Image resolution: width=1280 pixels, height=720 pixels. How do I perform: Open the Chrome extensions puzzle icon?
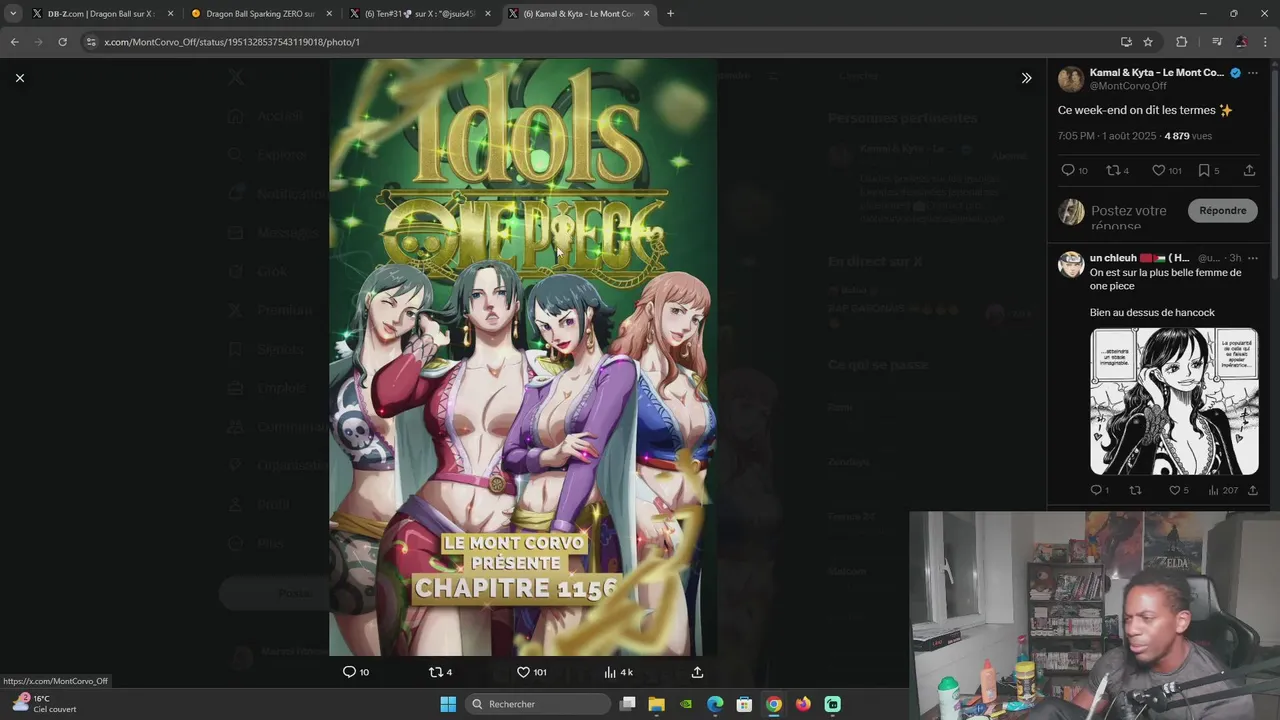[x=1181, y=42]
